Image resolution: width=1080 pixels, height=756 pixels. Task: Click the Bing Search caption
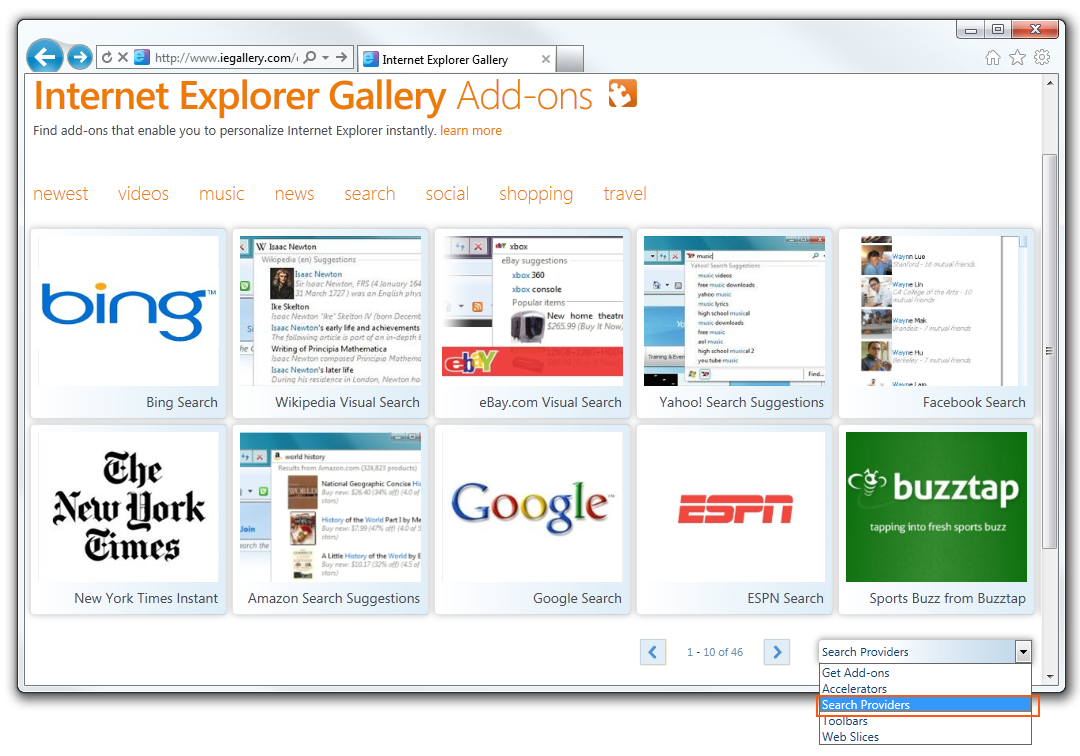click(x=182, y=403)
